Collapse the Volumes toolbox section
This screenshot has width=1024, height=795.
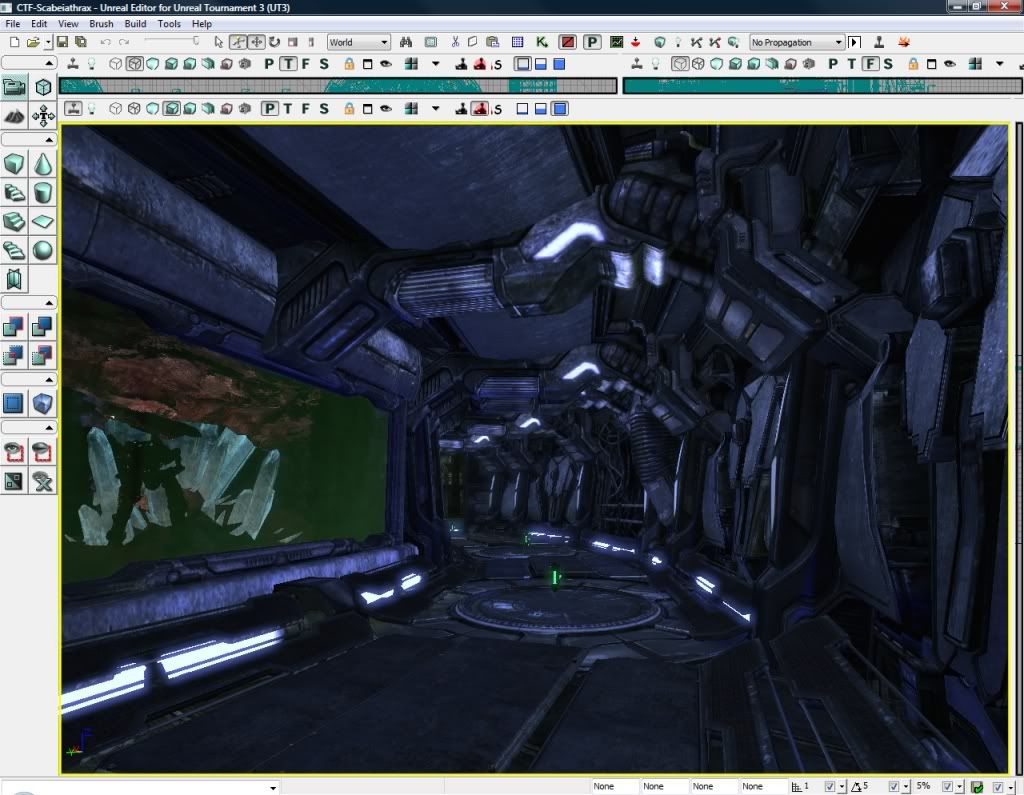click(49, 380)
